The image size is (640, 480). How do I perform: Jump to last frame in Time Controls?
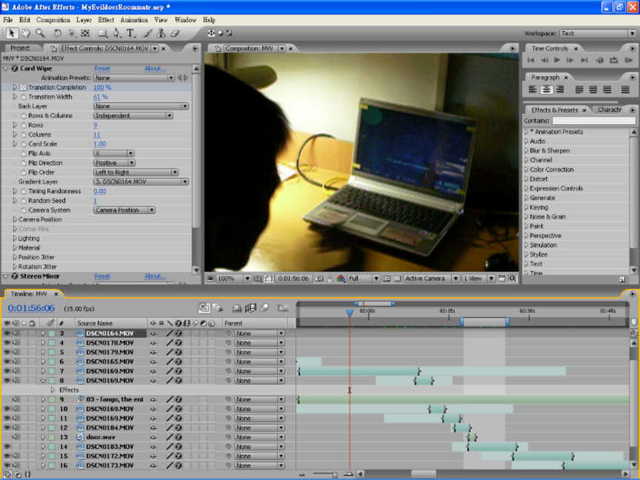(x=585, y=60)
